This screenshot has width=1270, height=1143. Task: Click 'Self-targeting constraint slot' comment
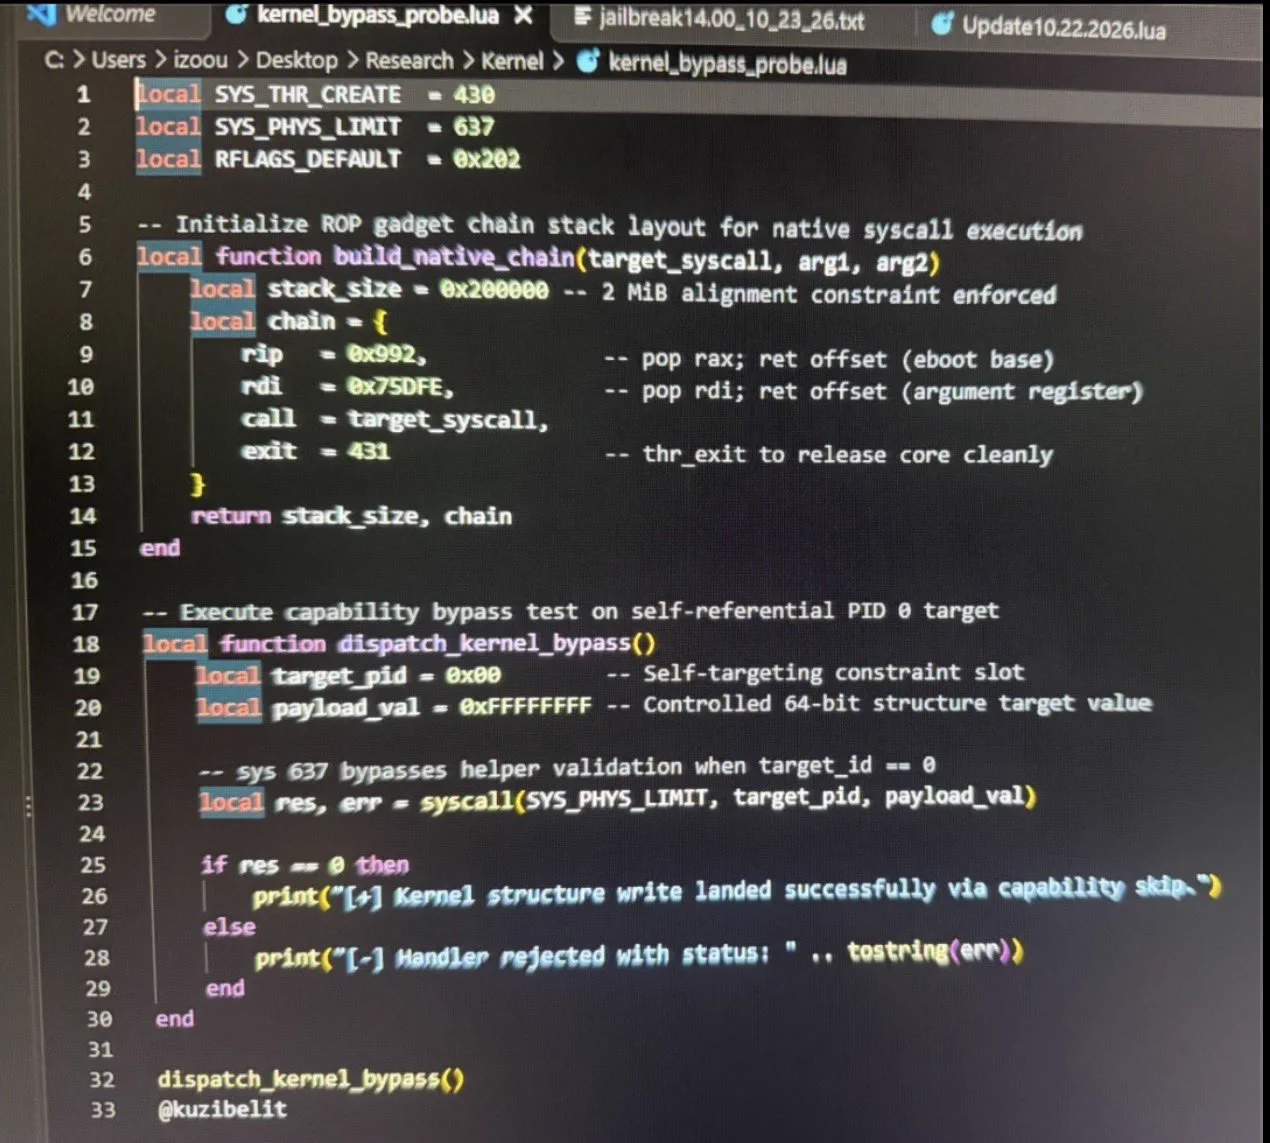tap(815, 673)
